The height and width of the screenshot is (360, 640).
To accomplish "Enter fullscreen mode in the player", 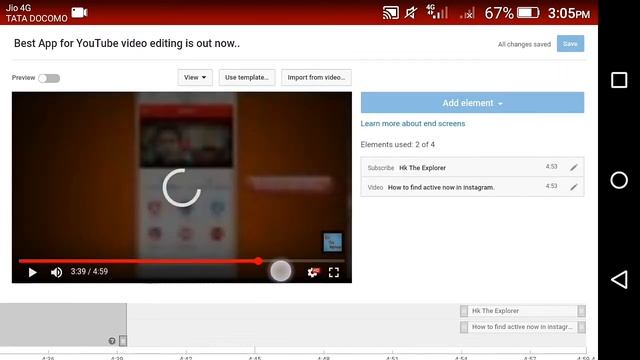I will pyautogui.click(x=334, y=272).
